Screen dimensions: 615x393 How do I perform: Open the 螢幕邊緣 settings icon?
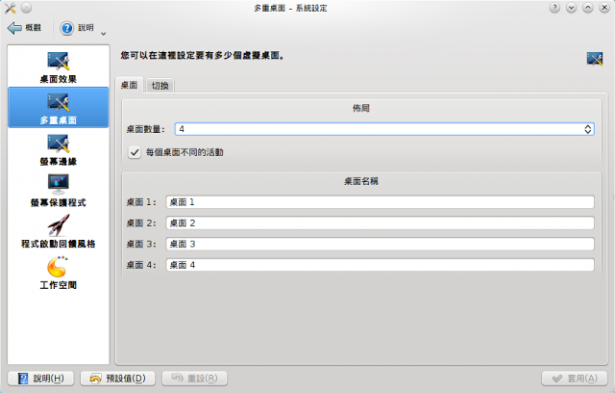(x=58, y=144)
